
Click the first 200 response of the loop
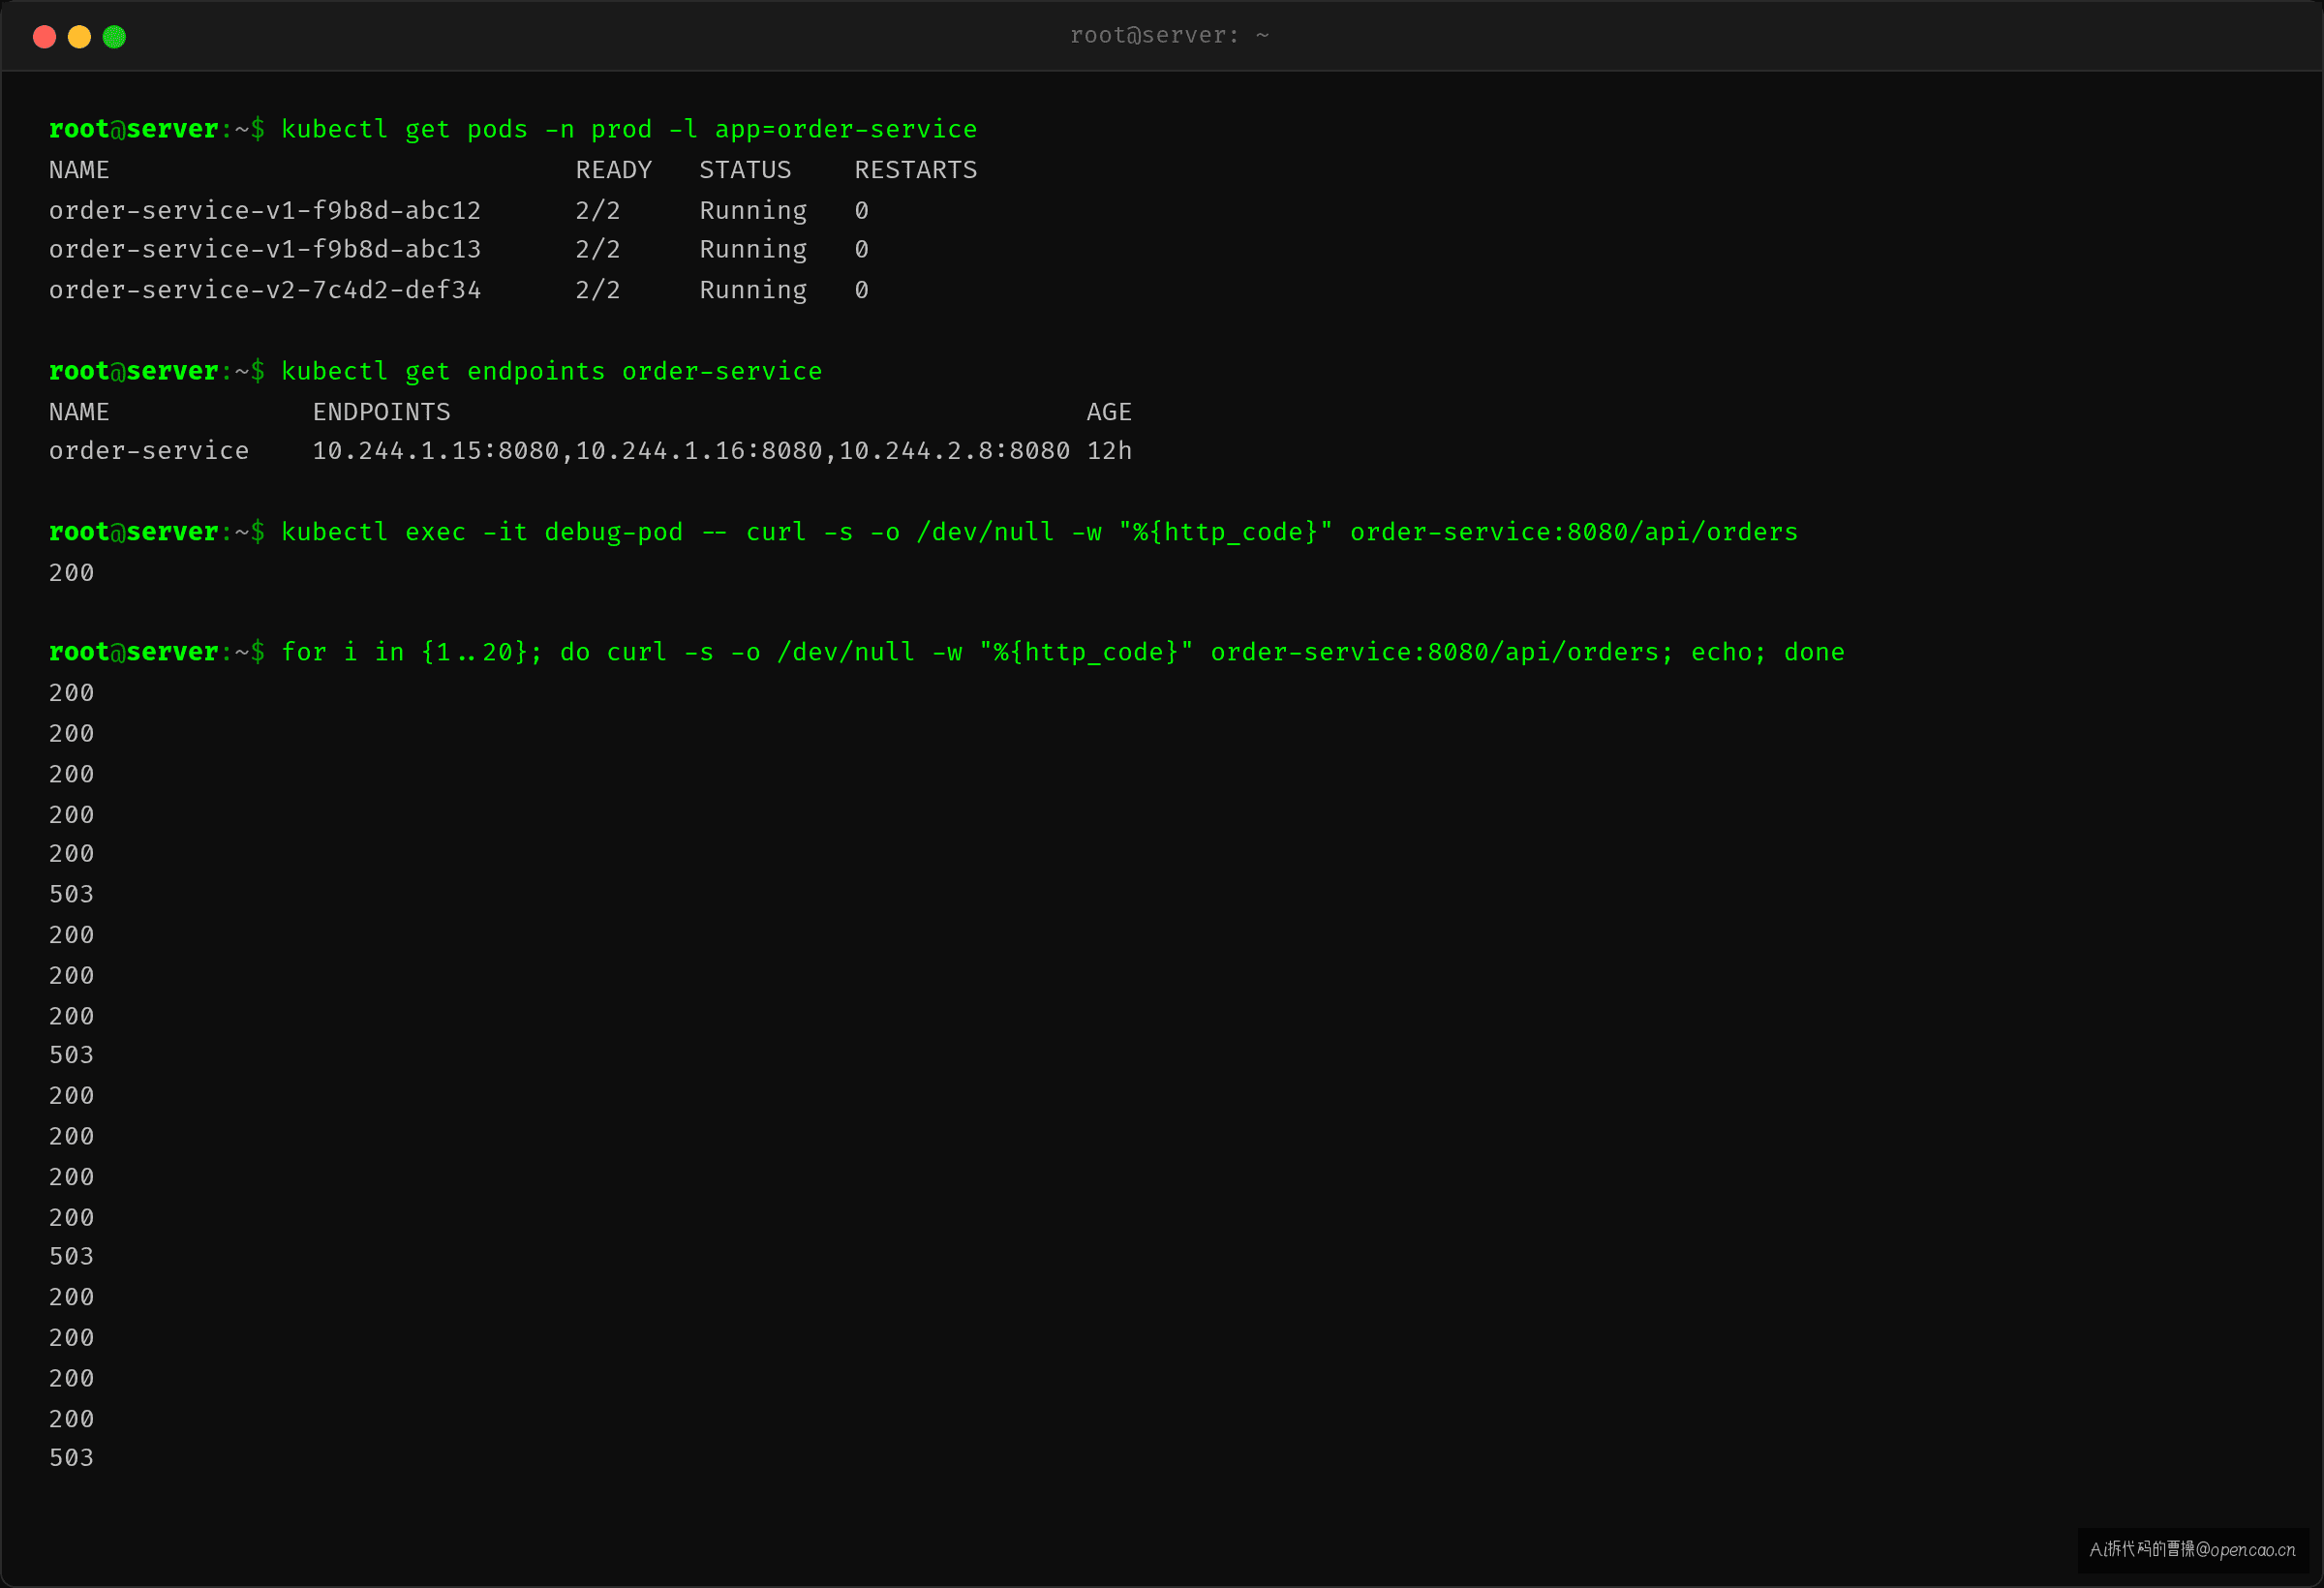[72, 694]
